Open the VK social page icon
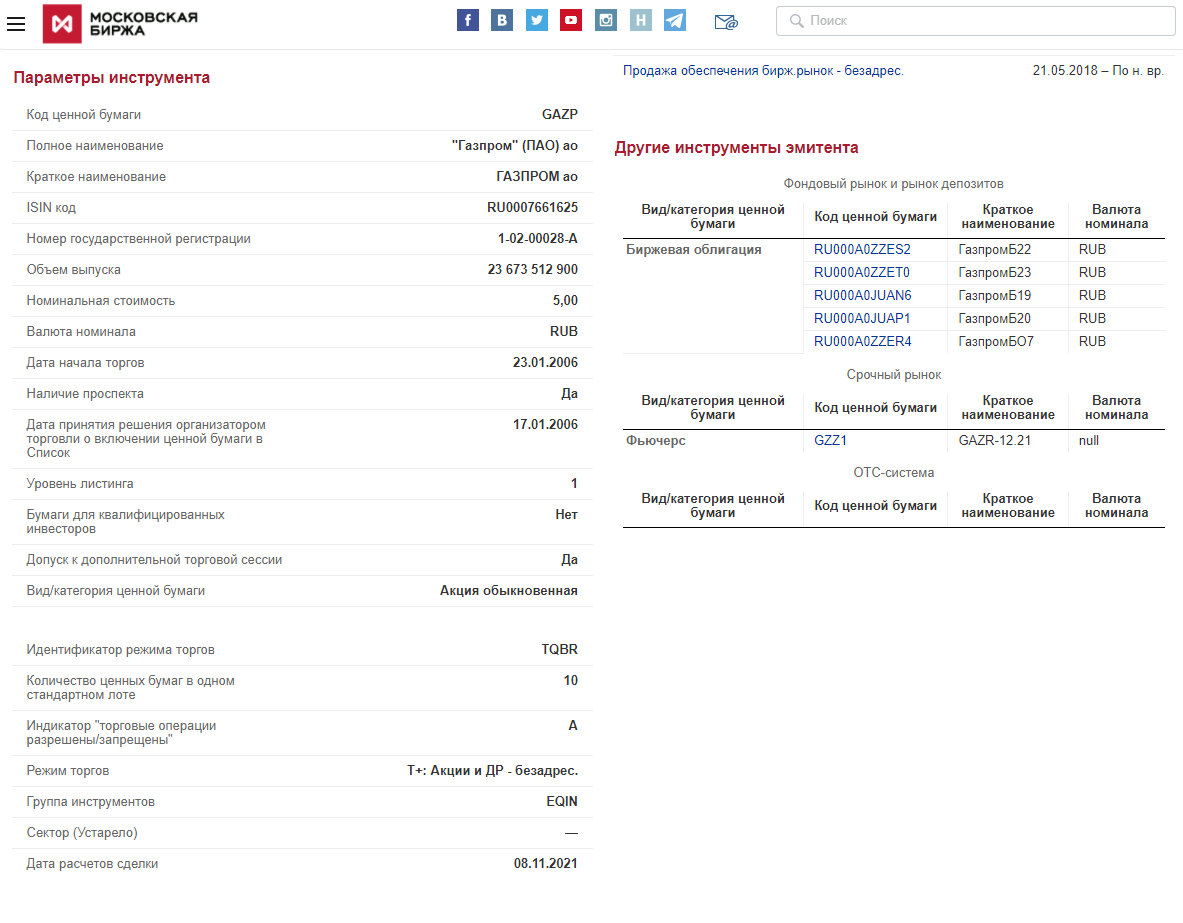This screenshot has height=923, width=1183. click(x=502, y=20)
